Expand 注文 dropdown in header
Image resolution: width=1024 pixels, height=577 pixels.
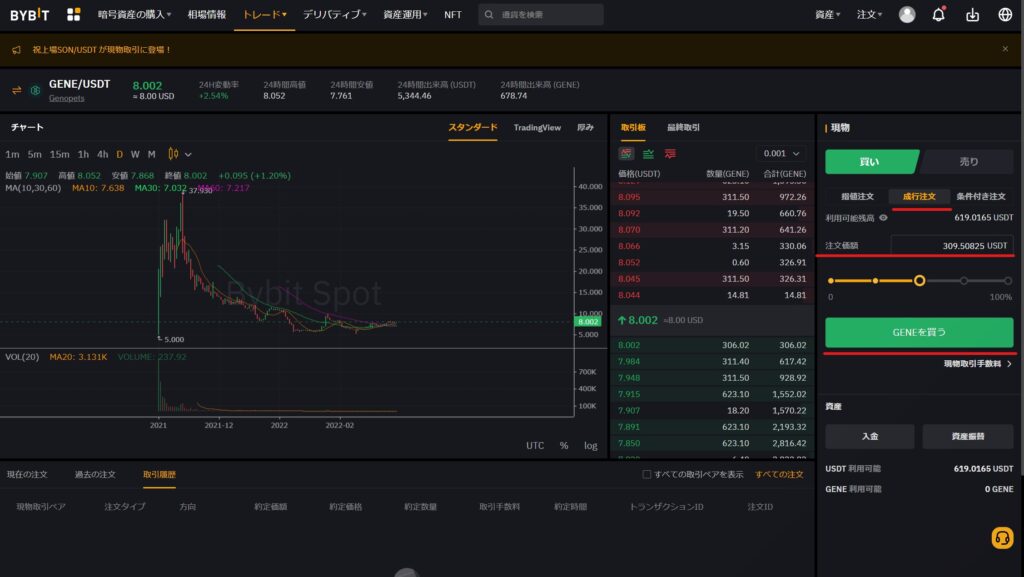pyautogui.click(x=869, y=14)
